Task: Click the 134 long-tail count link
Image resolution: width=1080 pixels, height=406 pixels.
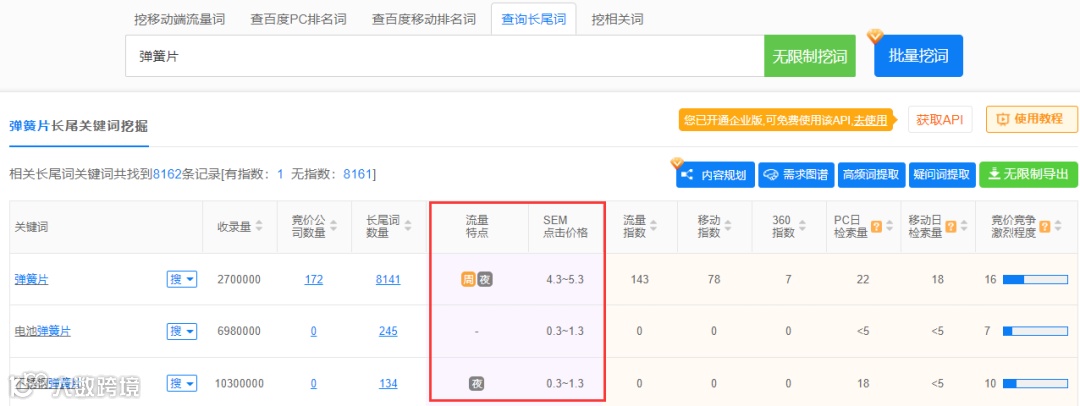Action: point(388,383)
